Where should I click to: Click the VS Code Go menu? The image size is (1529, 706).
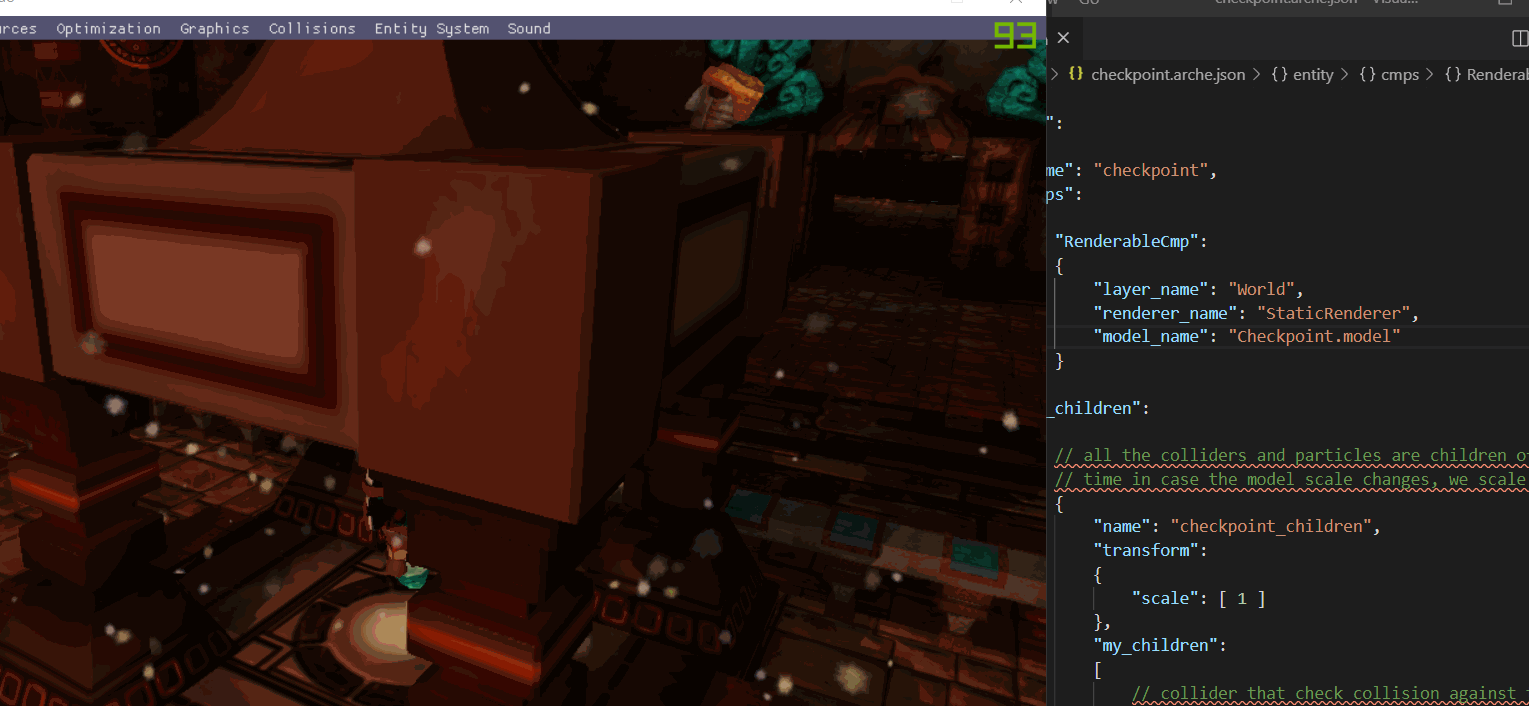[x=1089, y=3]
